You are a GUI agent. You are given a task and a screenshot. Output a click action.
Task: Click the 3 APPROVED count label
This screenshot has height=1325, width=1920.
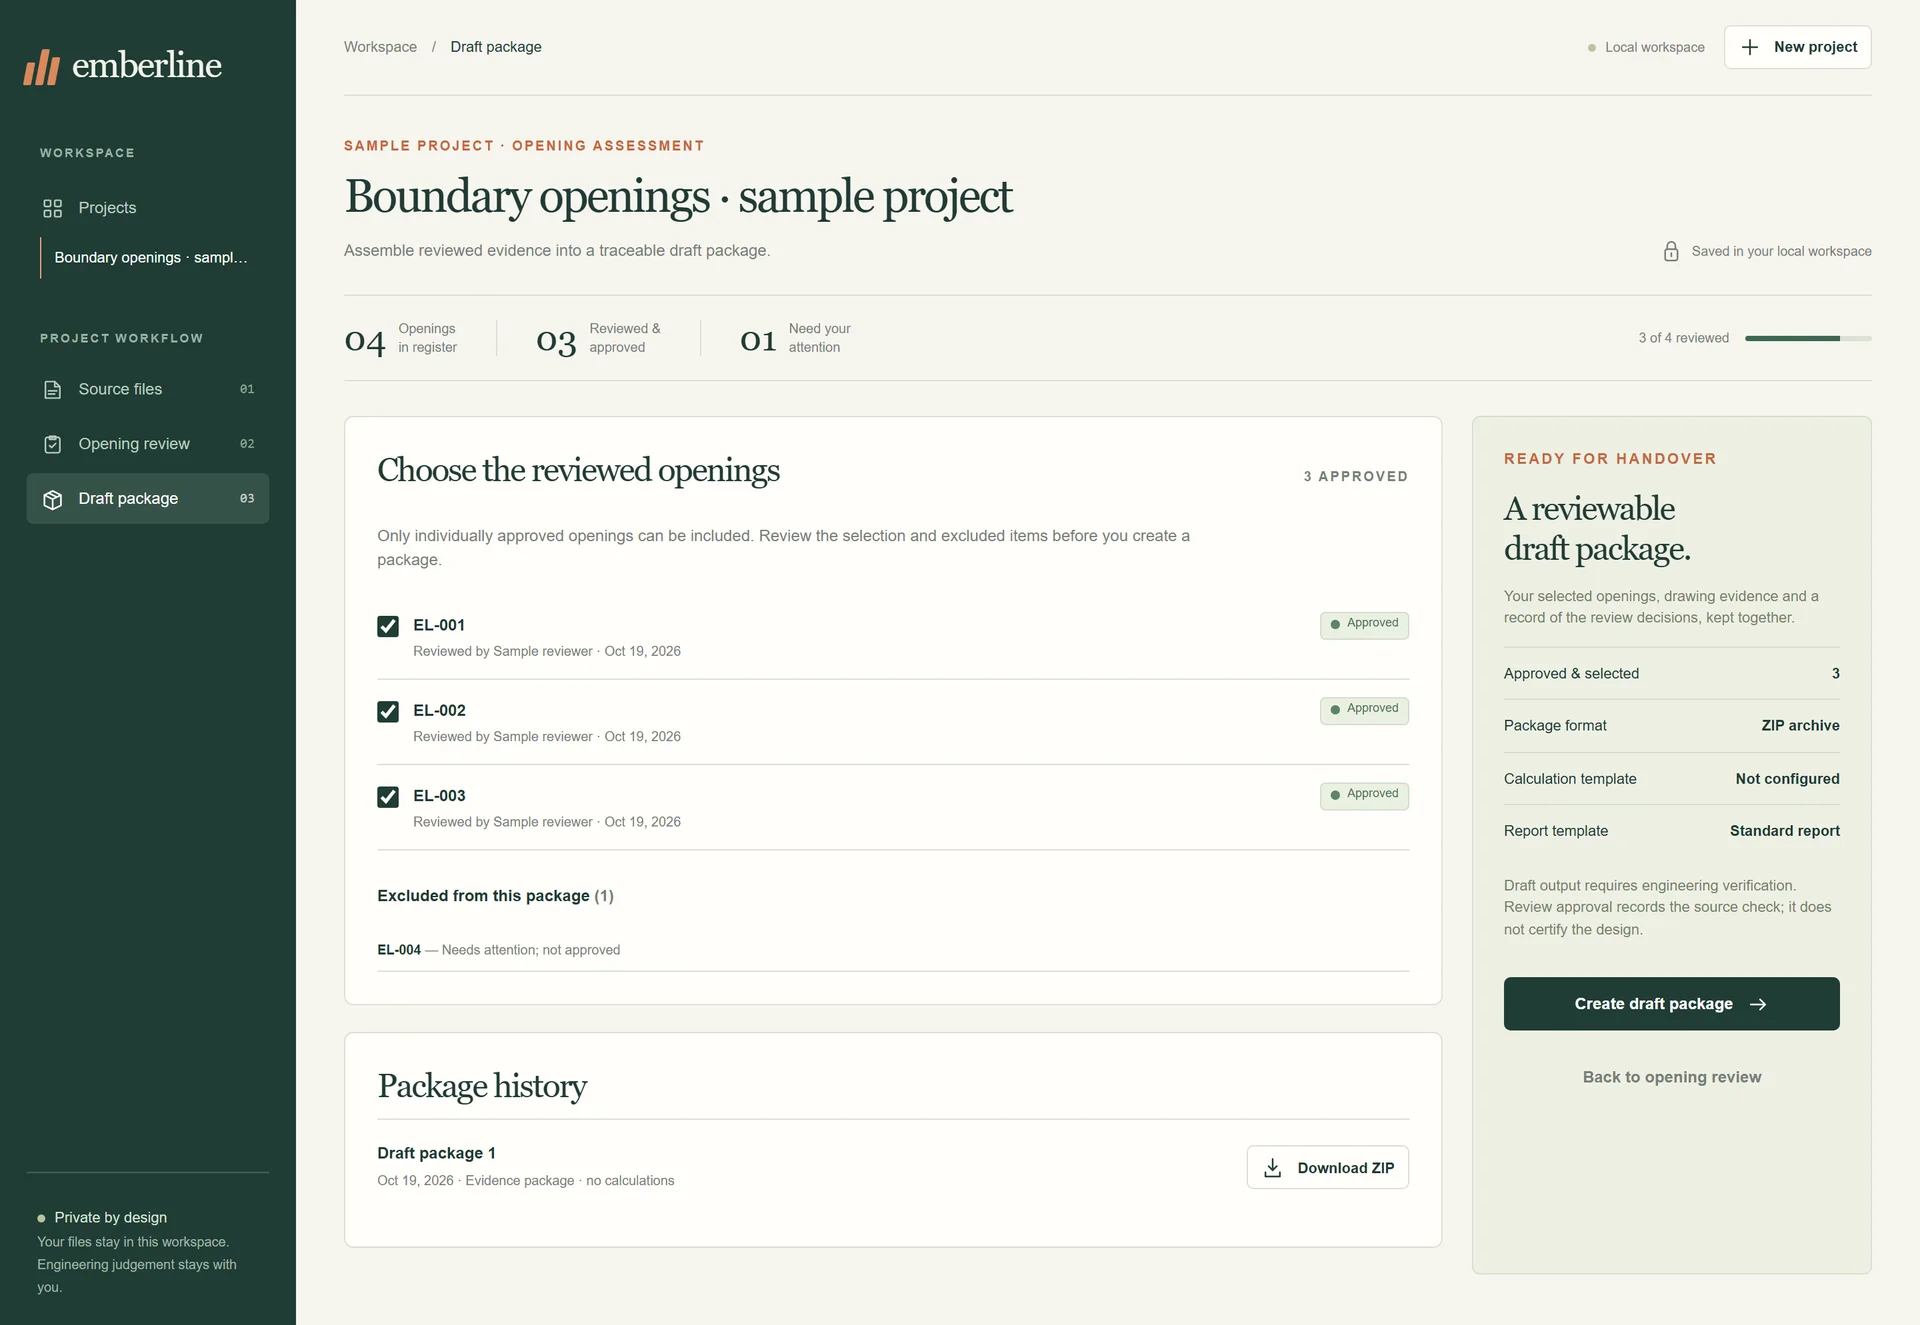[1355, 477]
